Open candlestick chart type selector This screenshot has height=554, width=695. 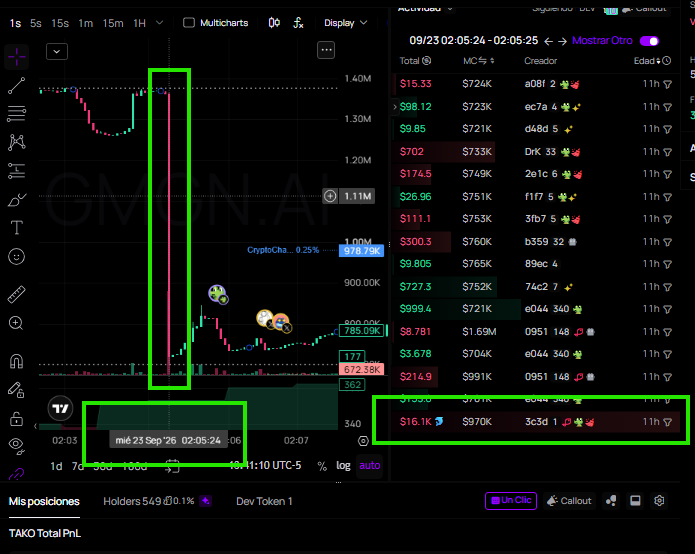[x=274, y=23]
